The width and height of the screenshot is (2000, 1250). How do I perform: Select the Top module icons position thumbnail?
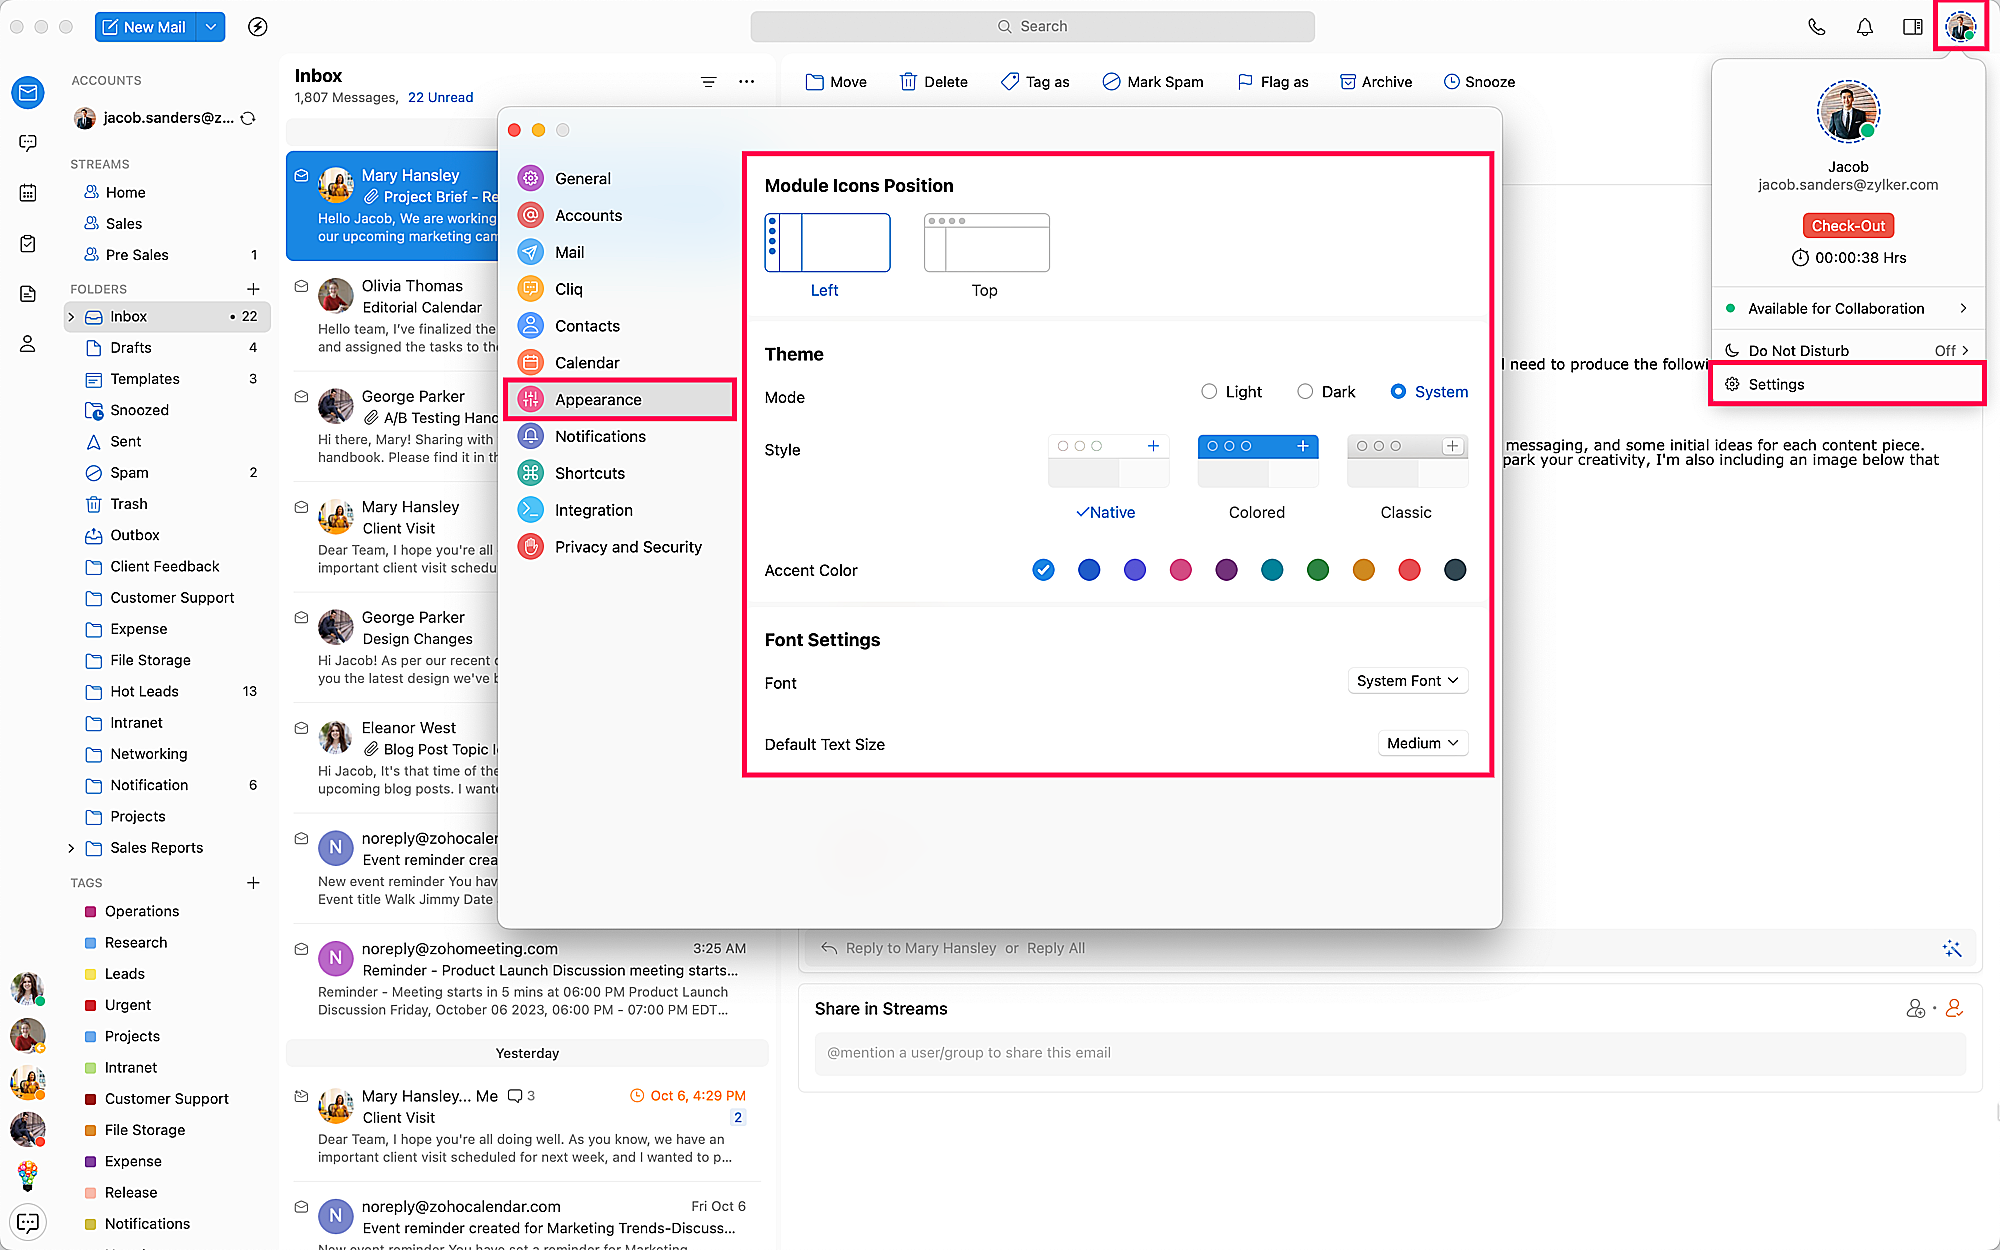[x=986, y=243]
